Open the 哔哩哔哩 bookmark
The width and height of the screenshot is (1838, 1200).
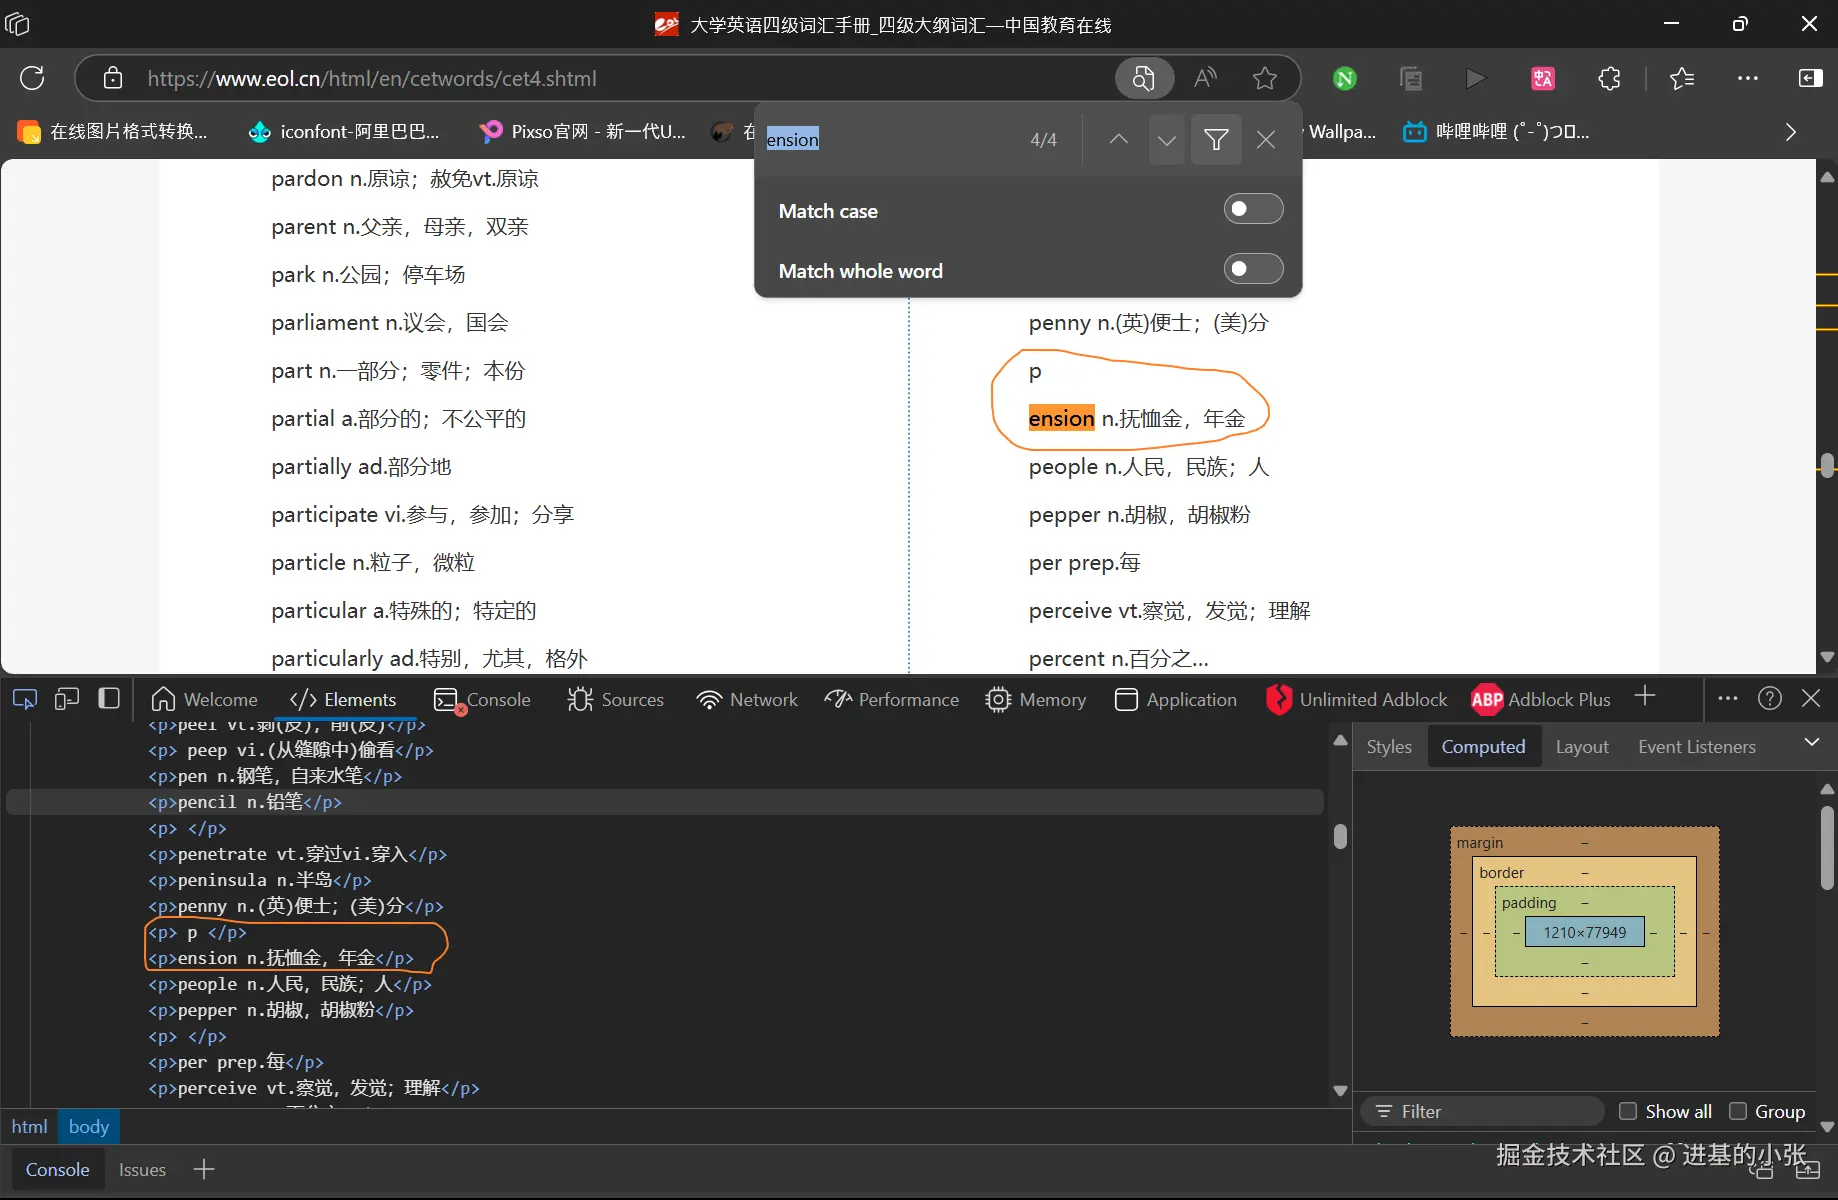click(1496, 132)
